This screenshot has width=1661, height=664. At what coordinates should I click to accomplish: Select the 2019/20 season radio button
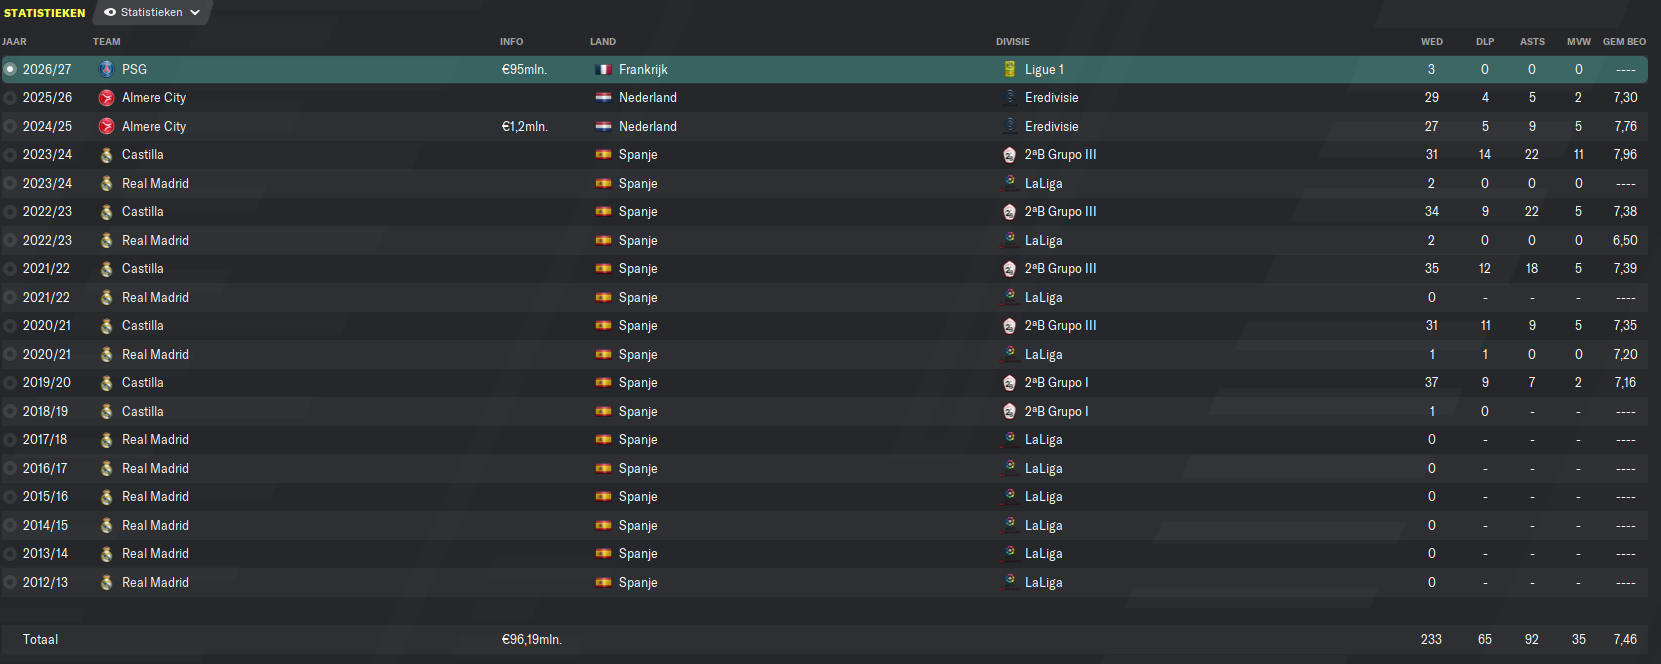click(x=10, y=383)
